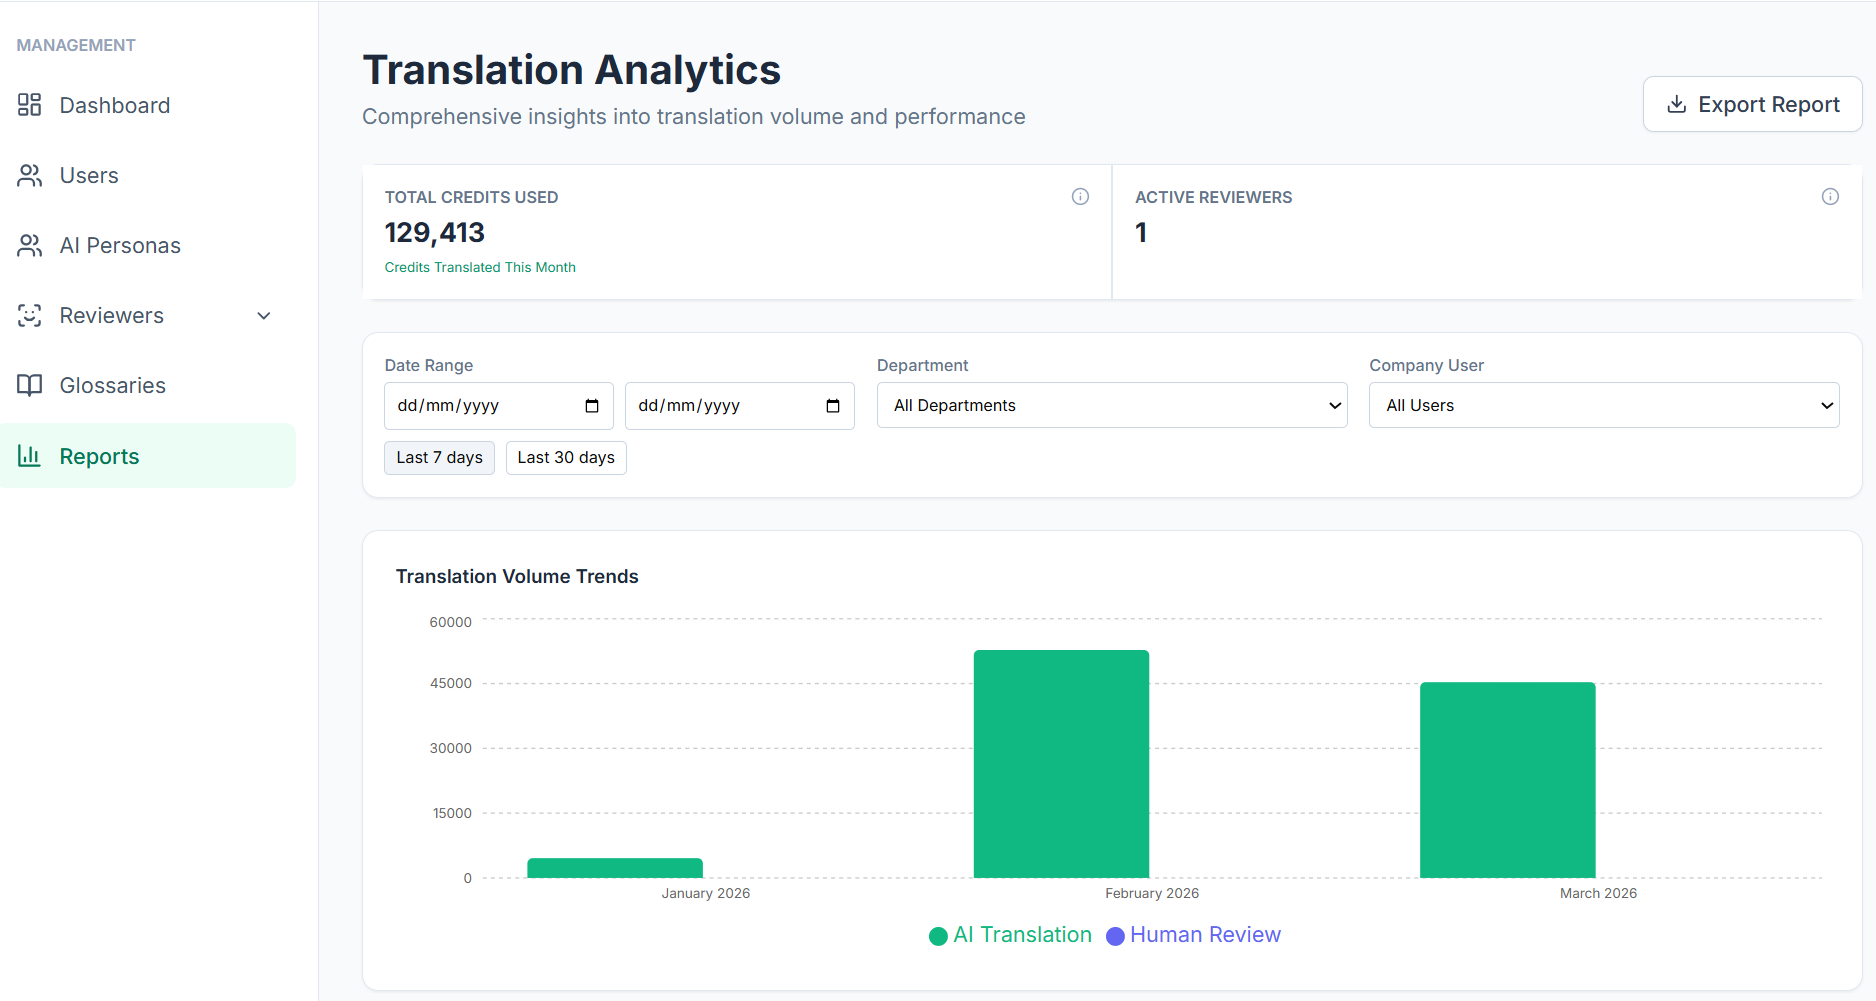Click the download icon on Export Report
The height and width of the screenshot is (1001, 1876).
(x=1676, y=103)
